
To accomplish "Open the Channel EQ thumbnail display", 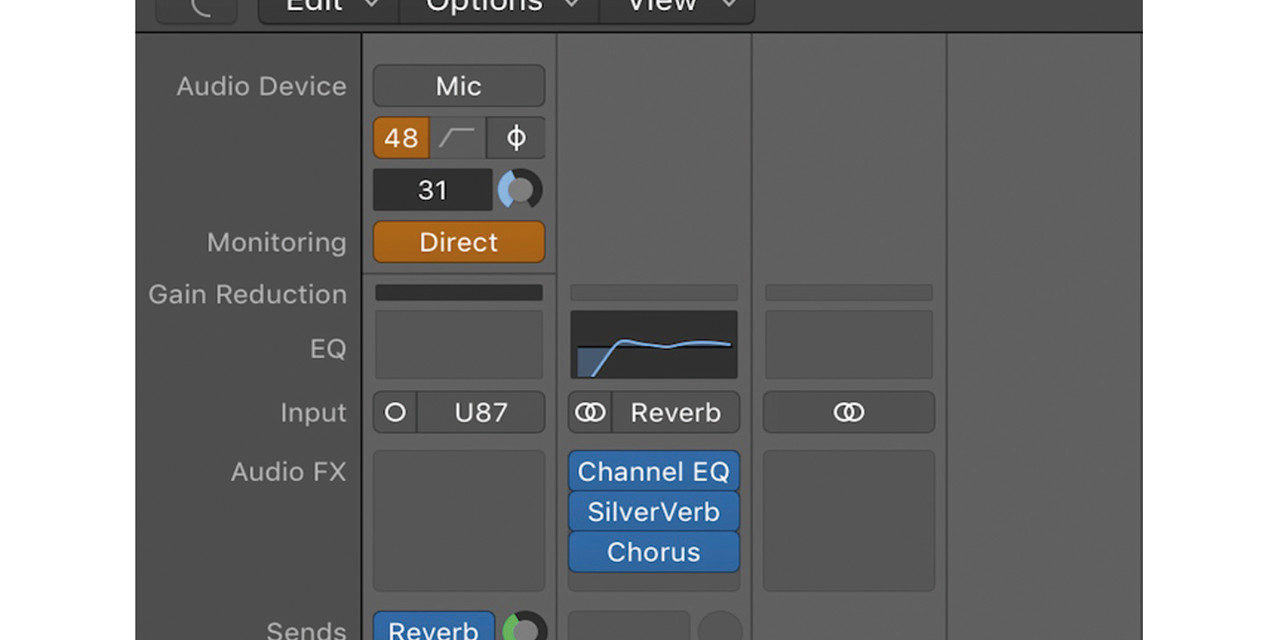I will (653, 344).
